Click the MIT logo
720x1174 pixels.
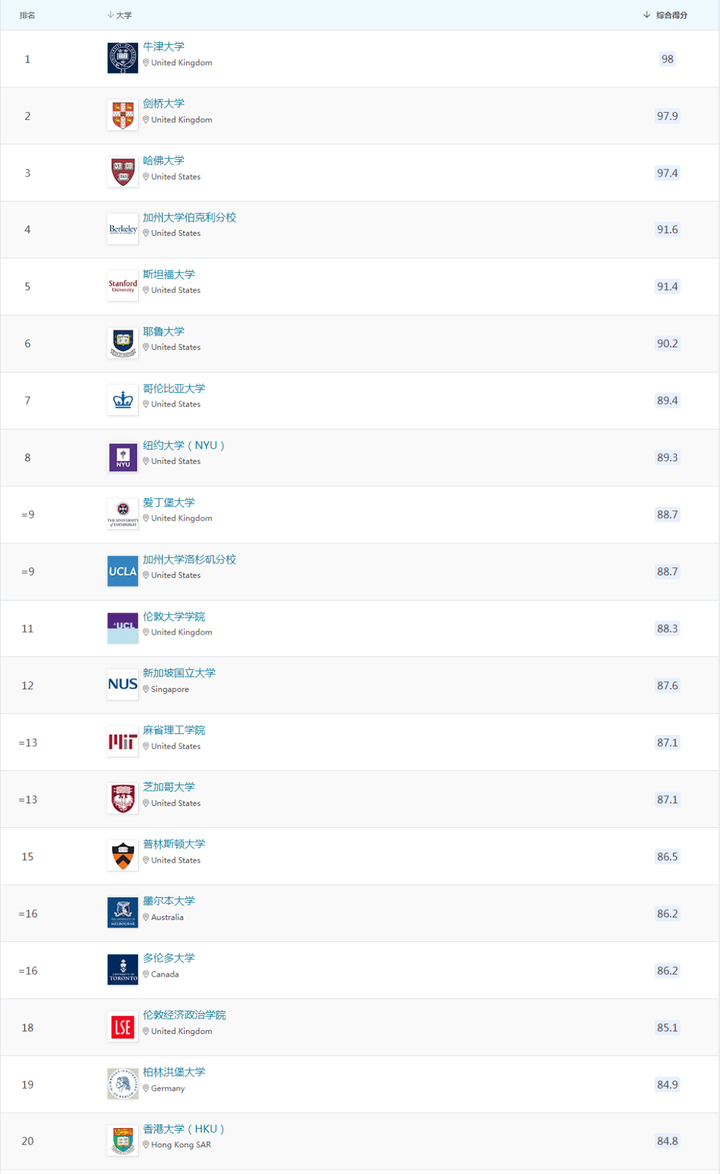(123, 742)
